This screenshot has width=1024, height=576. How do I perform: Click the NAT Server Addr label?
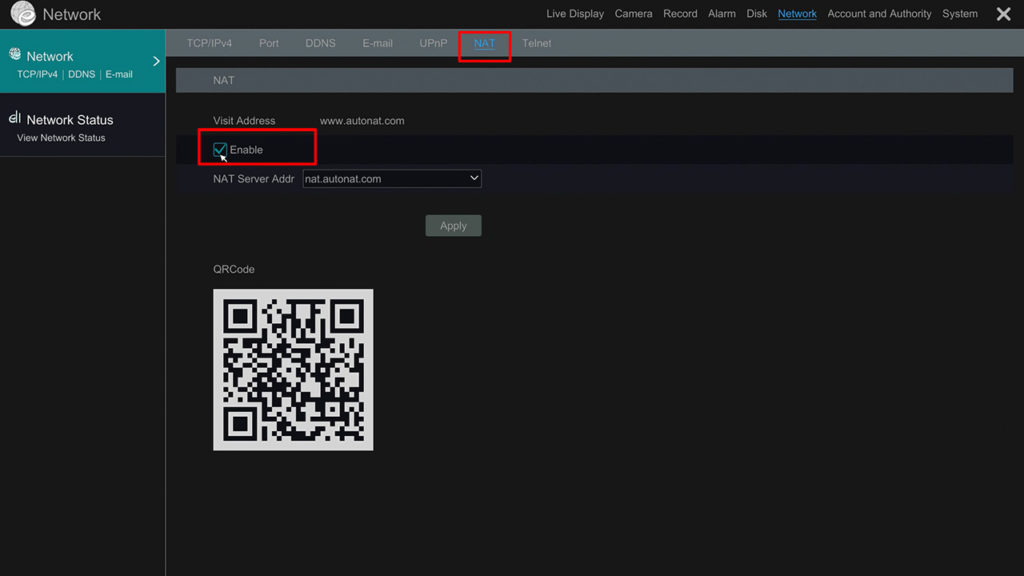tap(253, 179)
